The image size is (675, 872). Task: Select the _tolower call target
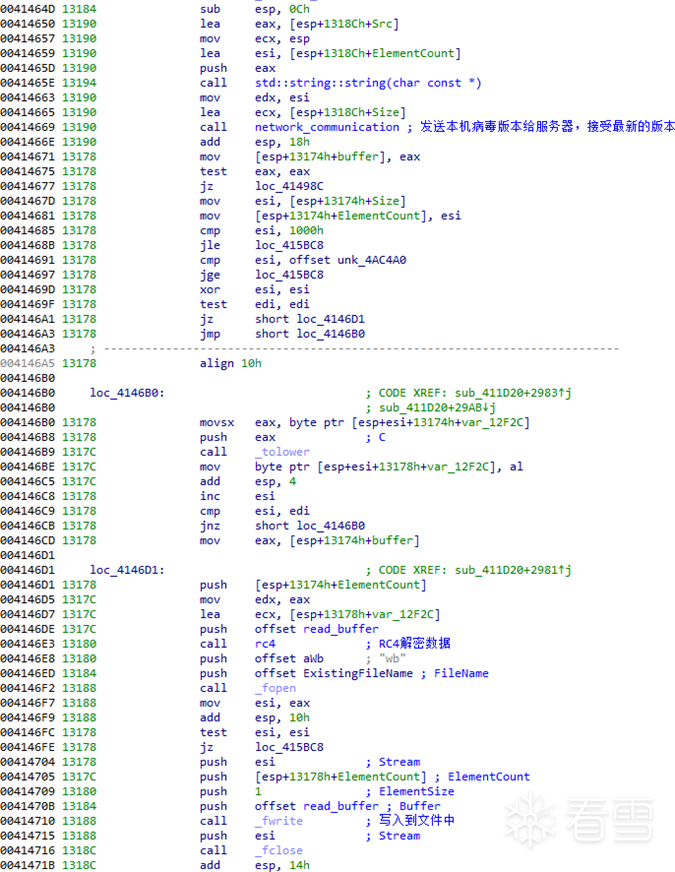tap(282, 452)
